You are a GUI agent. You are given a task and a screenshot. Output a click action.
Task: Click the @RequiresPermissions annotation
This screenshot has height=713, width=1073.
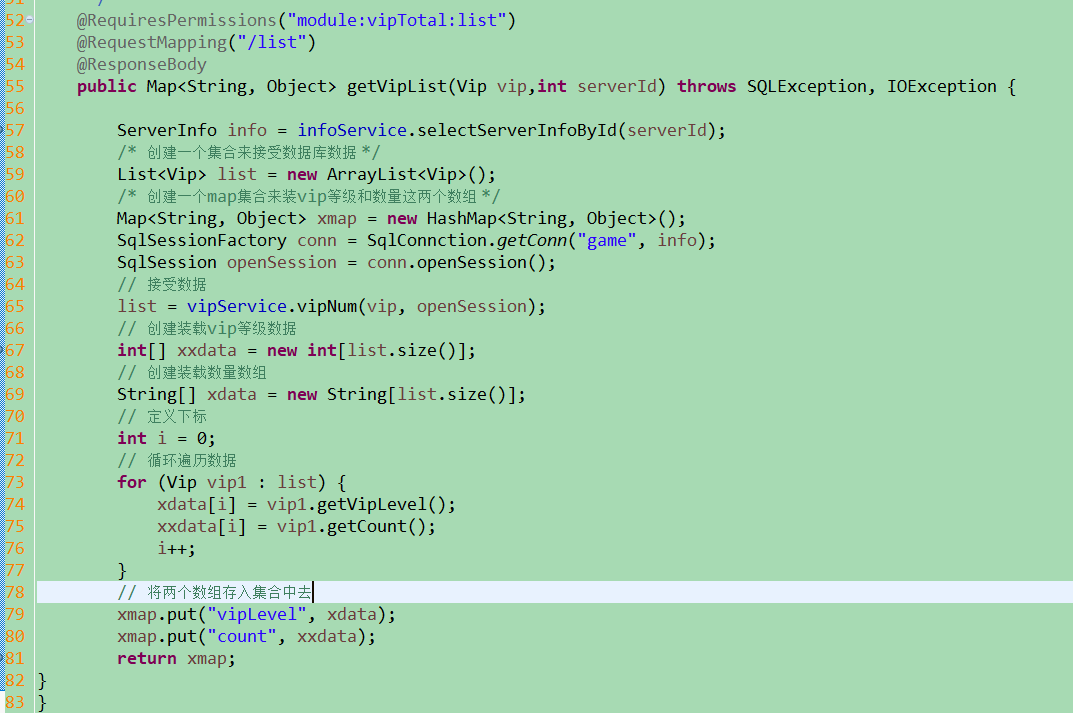(177, 21)
